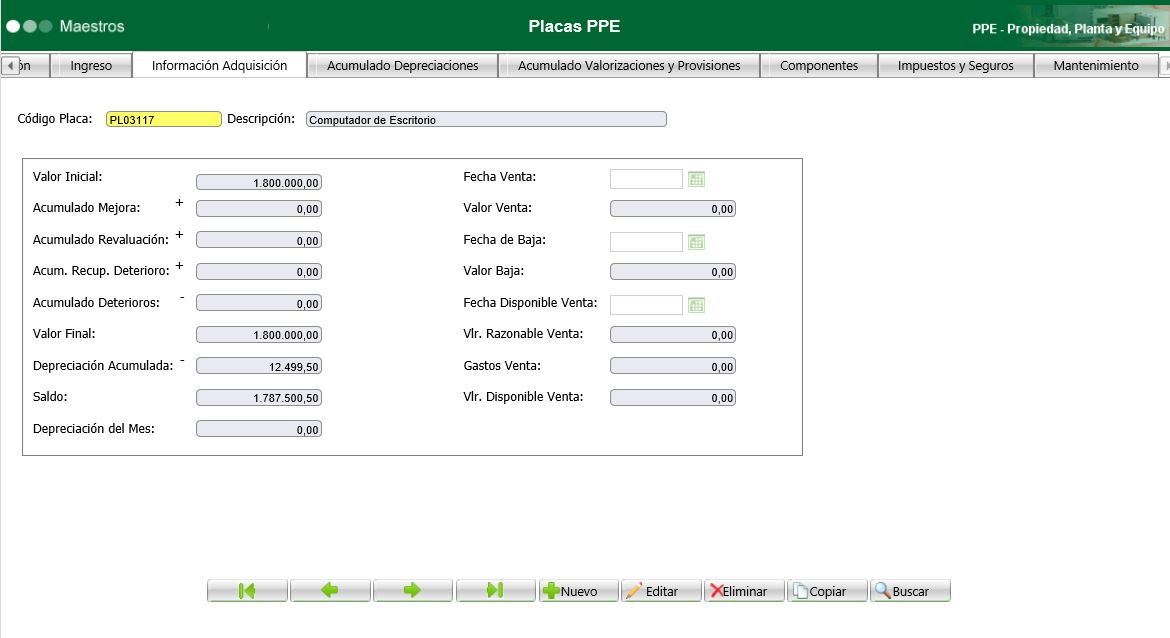Click PPE - Propiedad, Planta y Equipo text

tap(1068, 29)
